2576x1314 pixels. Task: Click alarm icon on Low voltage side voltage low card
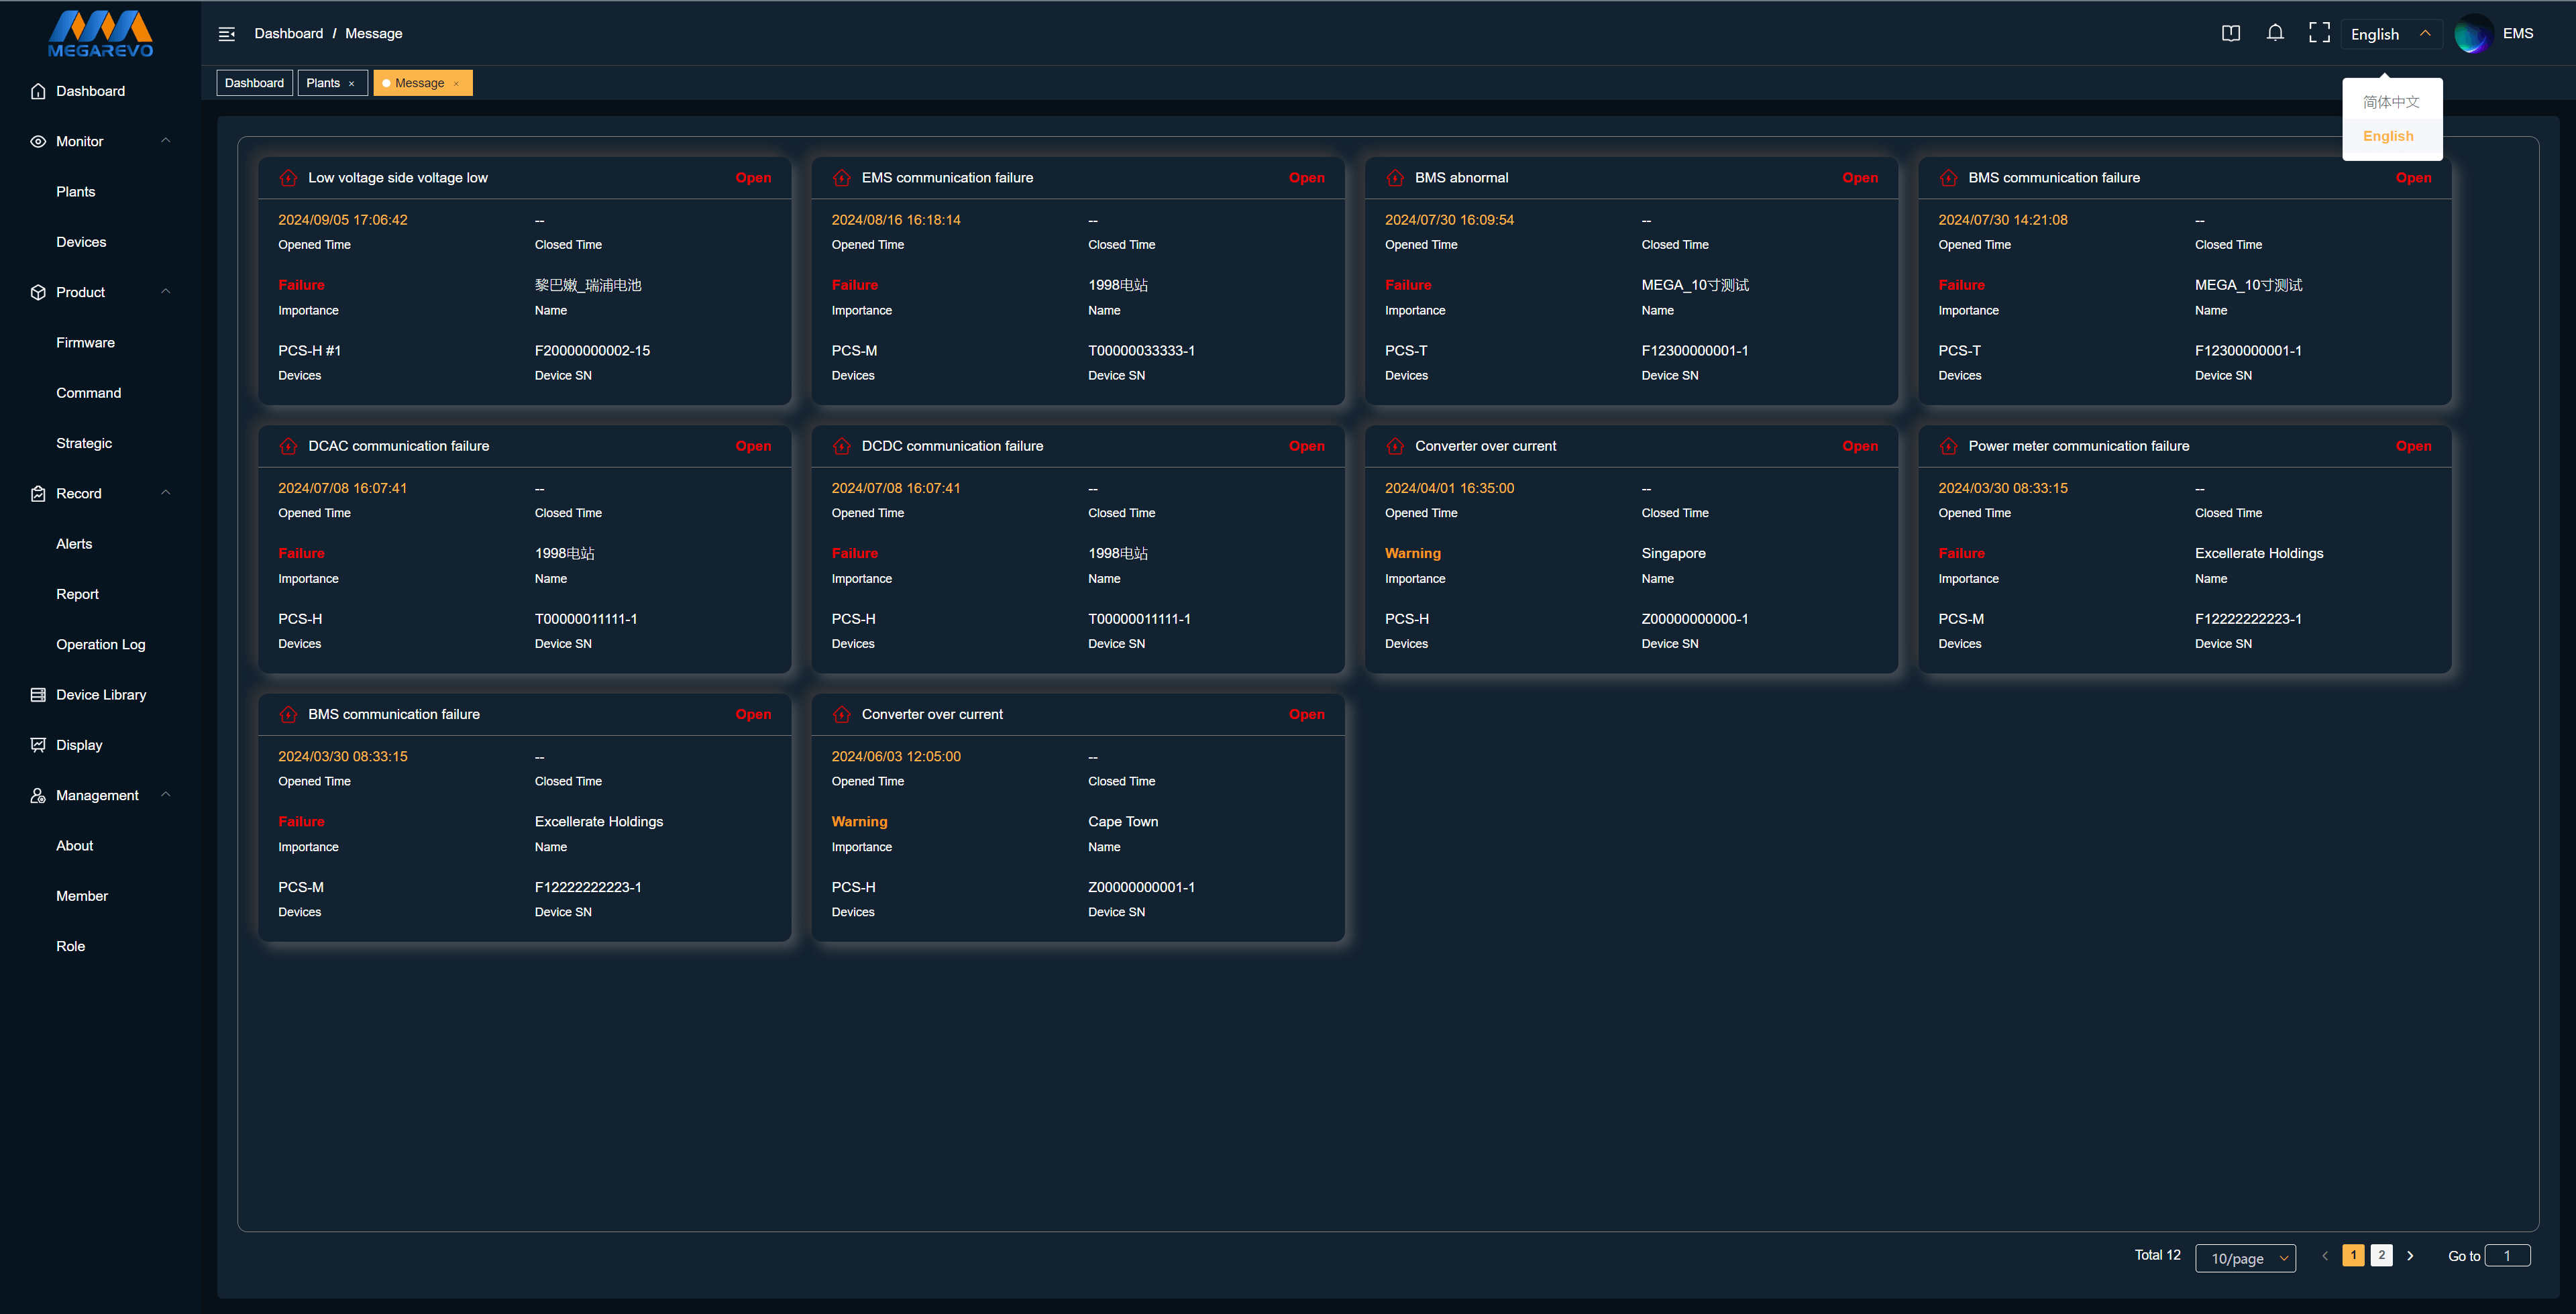pos(288,178)
